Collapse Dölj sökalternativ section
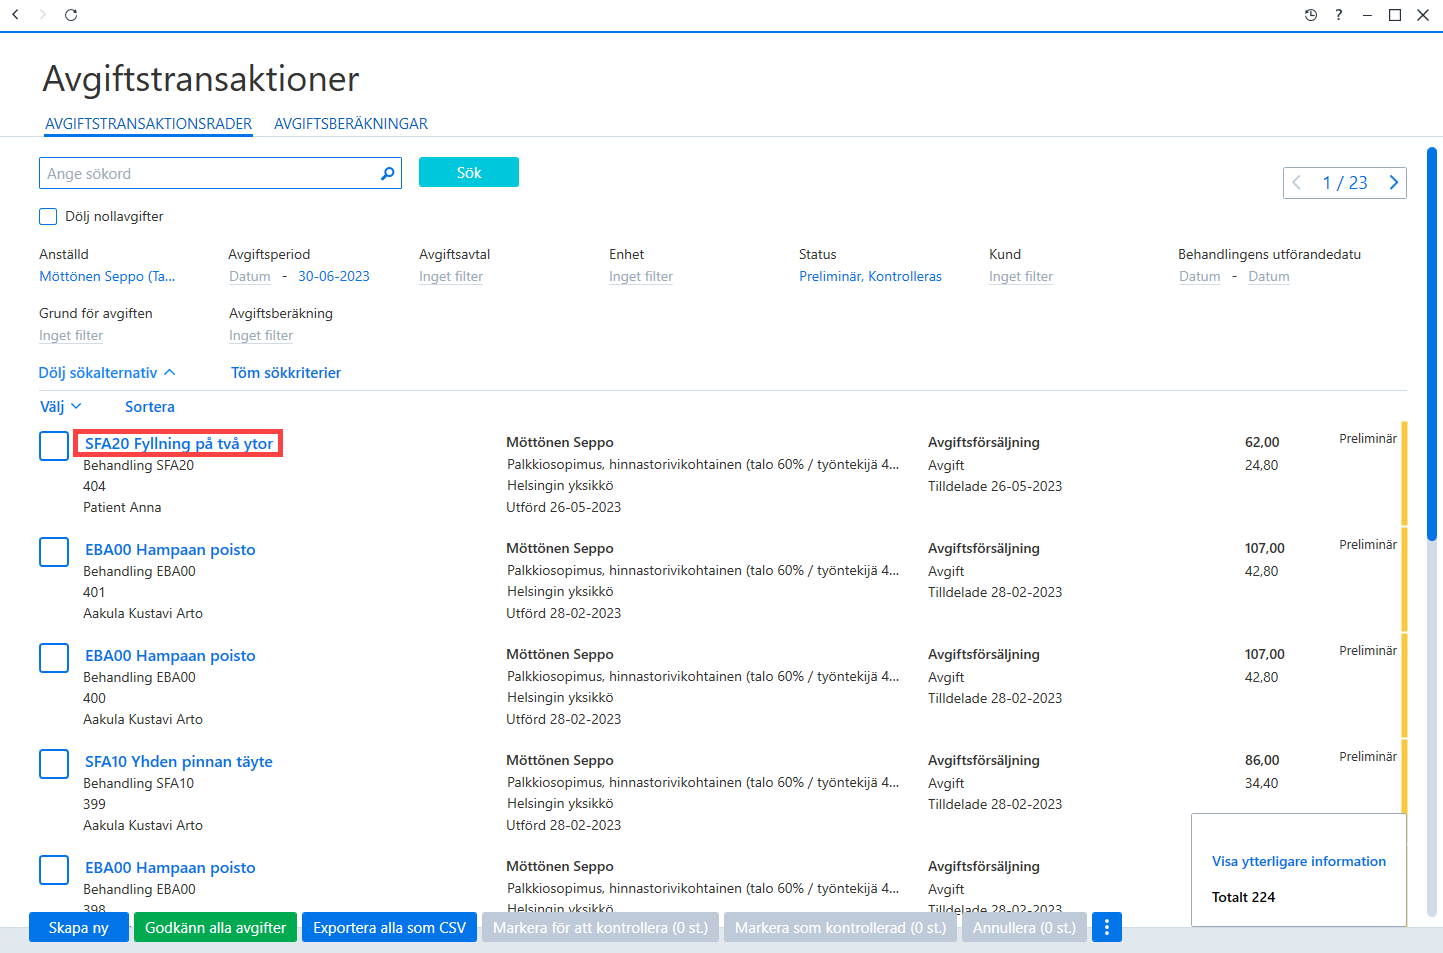Image resolution: width=1443 pixels, height=953 pixels. 107,372
